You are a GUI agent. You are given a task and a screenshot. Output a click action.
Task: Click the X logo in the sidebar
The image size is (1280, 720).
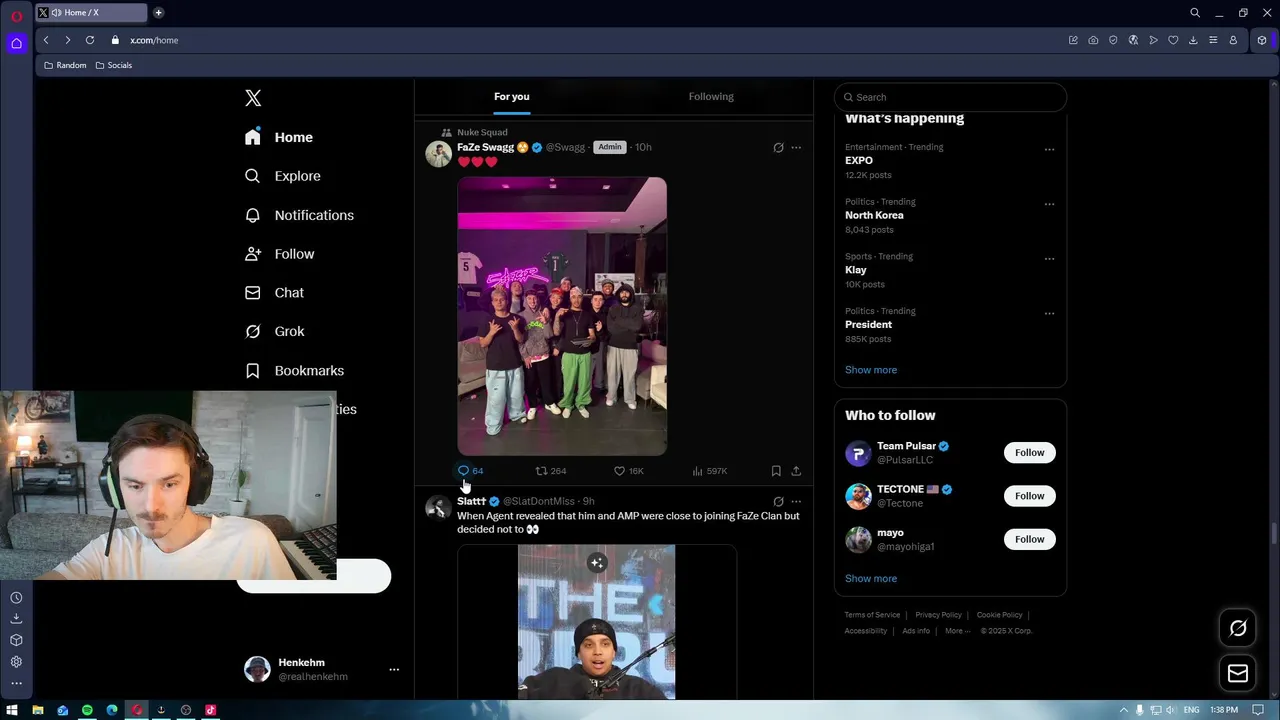(253, 98)
